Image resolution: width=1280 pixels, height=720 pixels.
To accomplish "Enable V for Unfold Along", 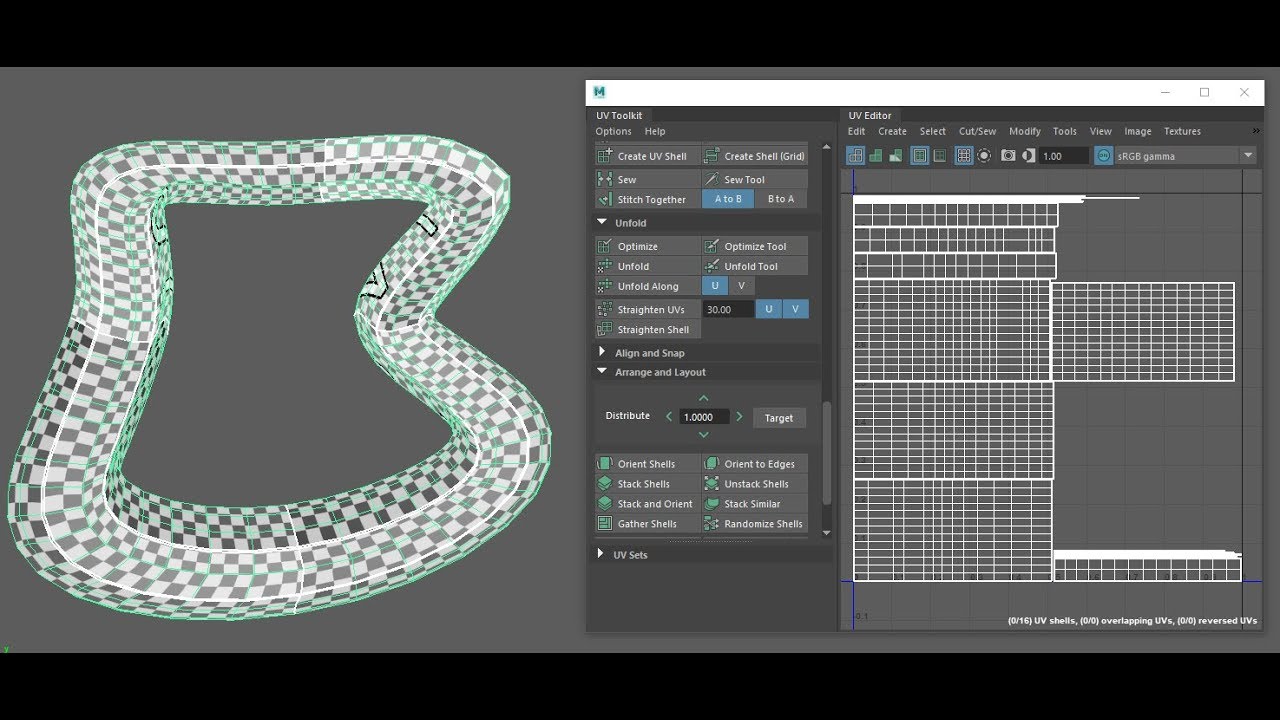I will tap(741, 286).
